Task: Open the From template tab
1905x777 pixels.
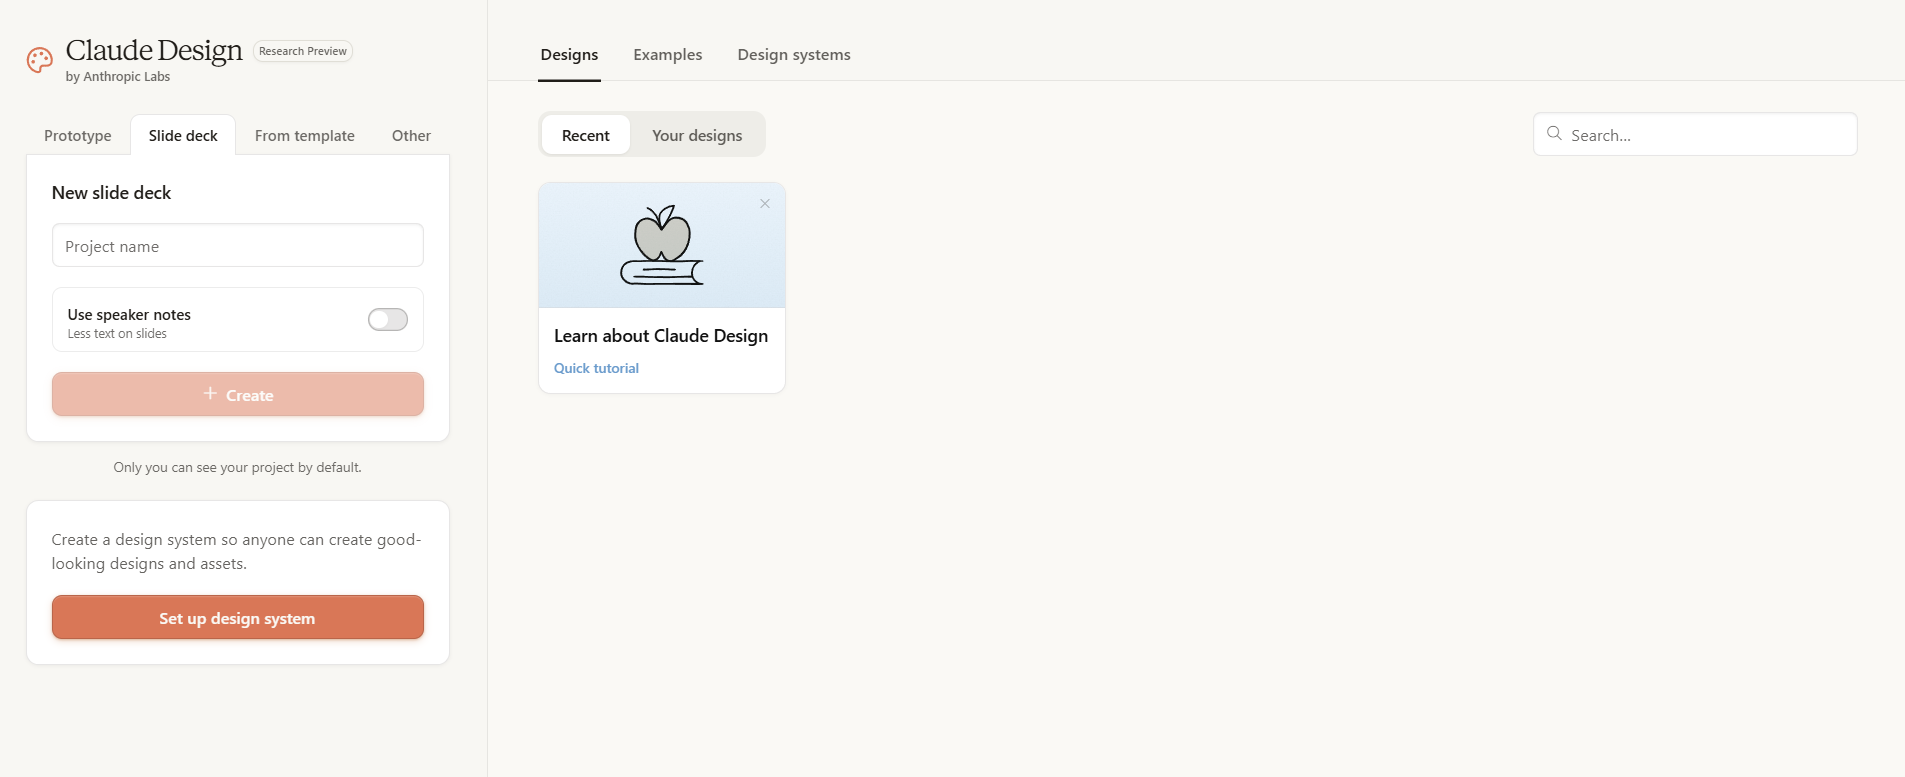Action: pos(305,136)
